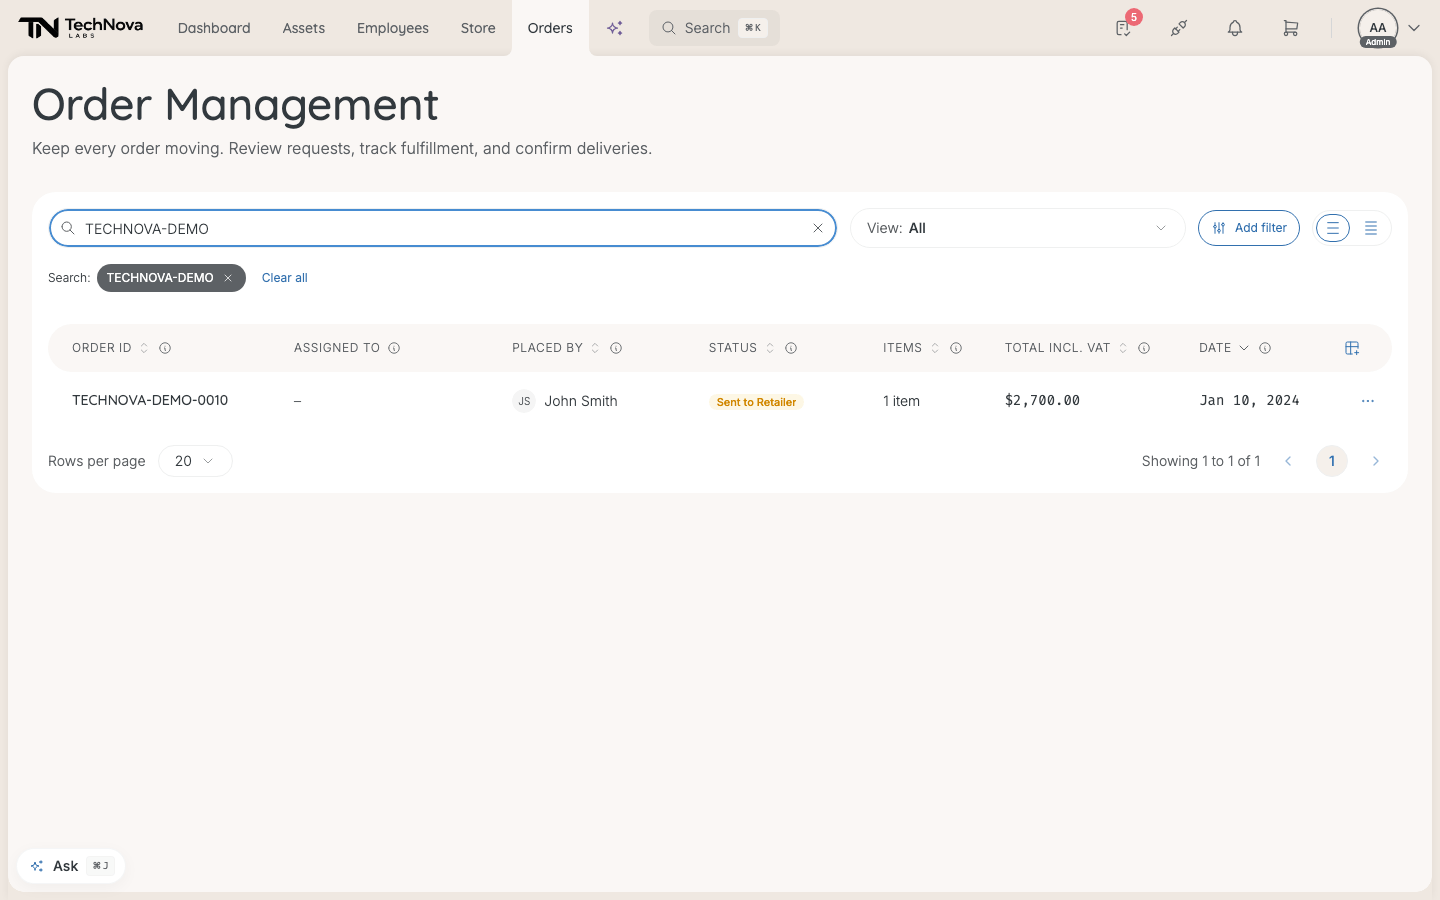Click the integrations plug icon
This screenshot has width=1440, height=900.
pos(1179,28)
